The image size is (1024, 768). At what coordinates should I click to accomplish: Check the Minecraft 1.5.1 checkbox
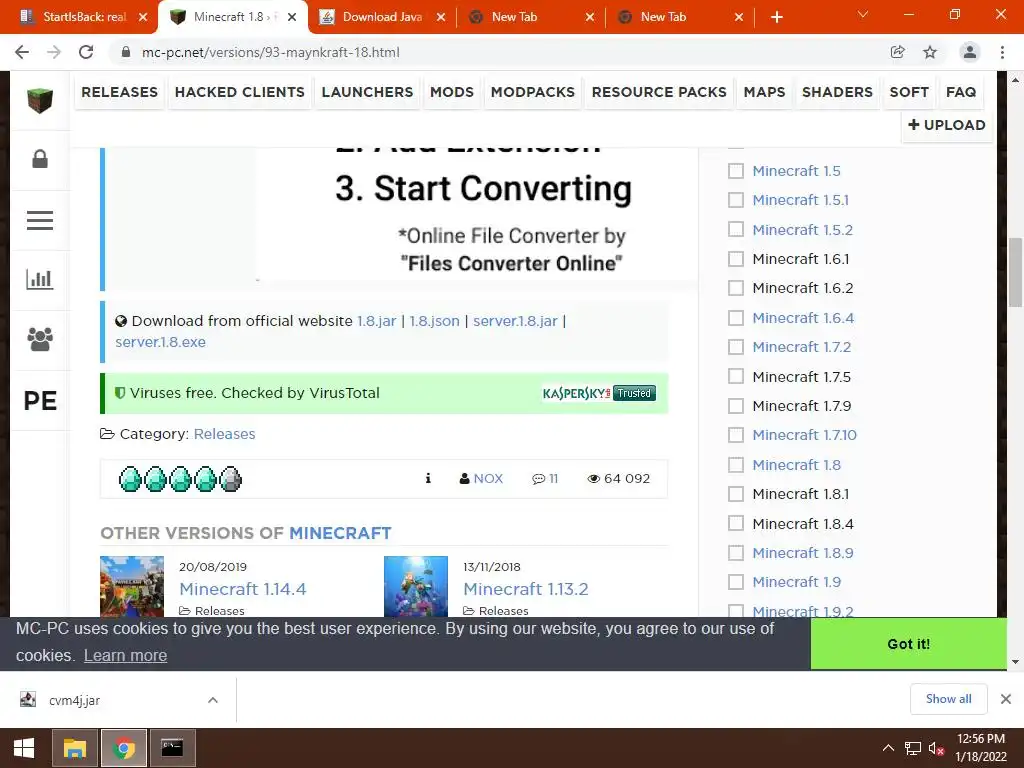click(x=736, y=200)
